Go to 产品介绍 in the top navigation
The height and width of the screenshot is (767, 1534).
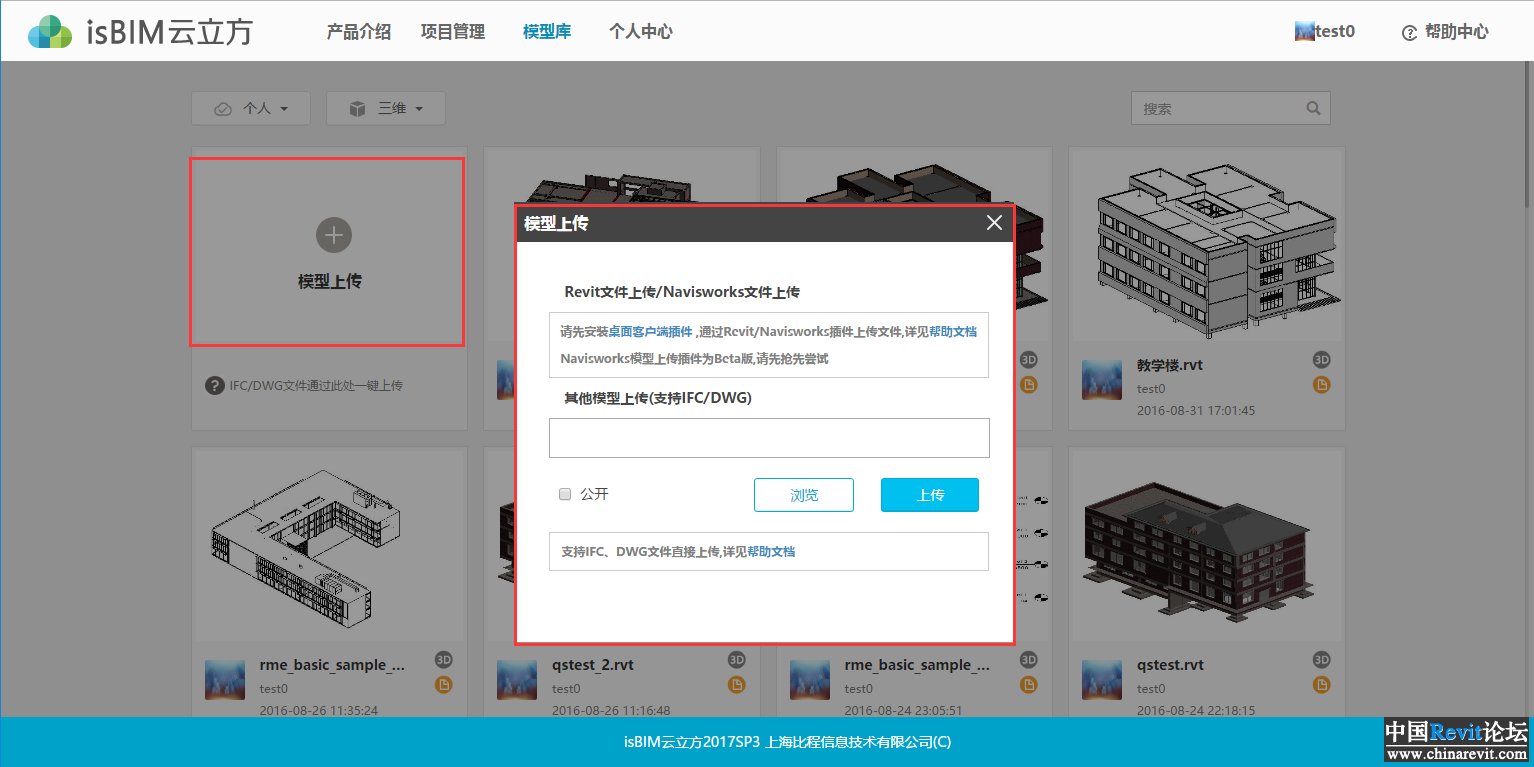coord(358,31)
